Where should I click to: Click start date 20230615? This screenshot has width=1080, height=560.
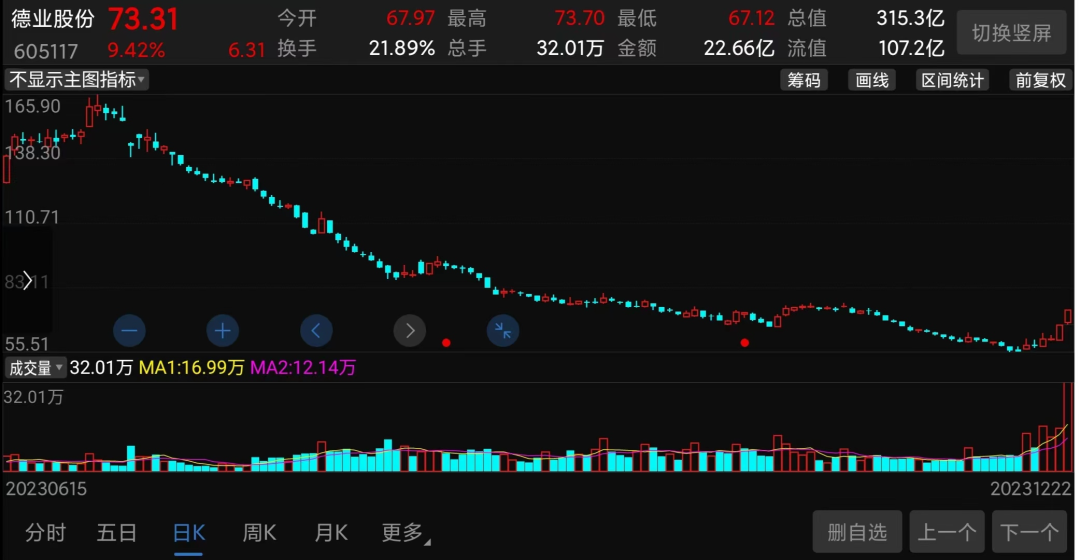tap(46, 489)
